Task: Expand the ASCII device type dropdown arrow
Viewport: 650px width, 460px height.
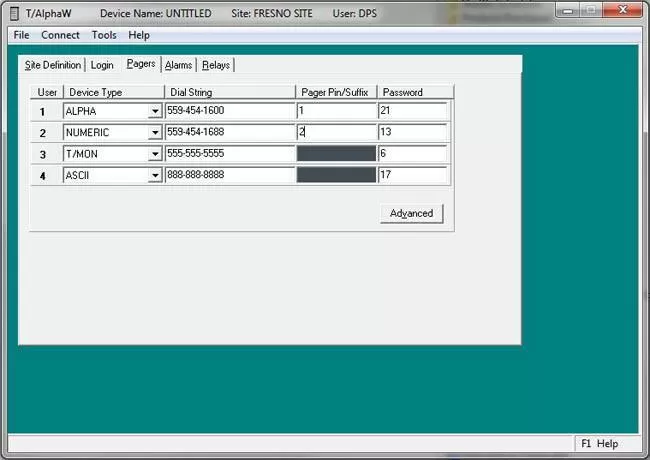Action: [x=155, y=176]
